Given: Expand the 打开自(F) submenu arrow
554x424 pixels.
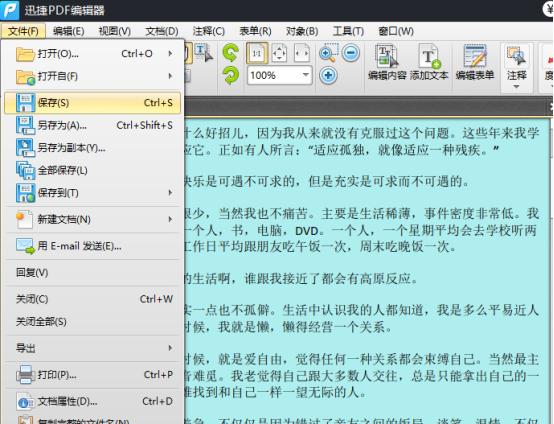Looking at the screenshot, I should (170, 76).
